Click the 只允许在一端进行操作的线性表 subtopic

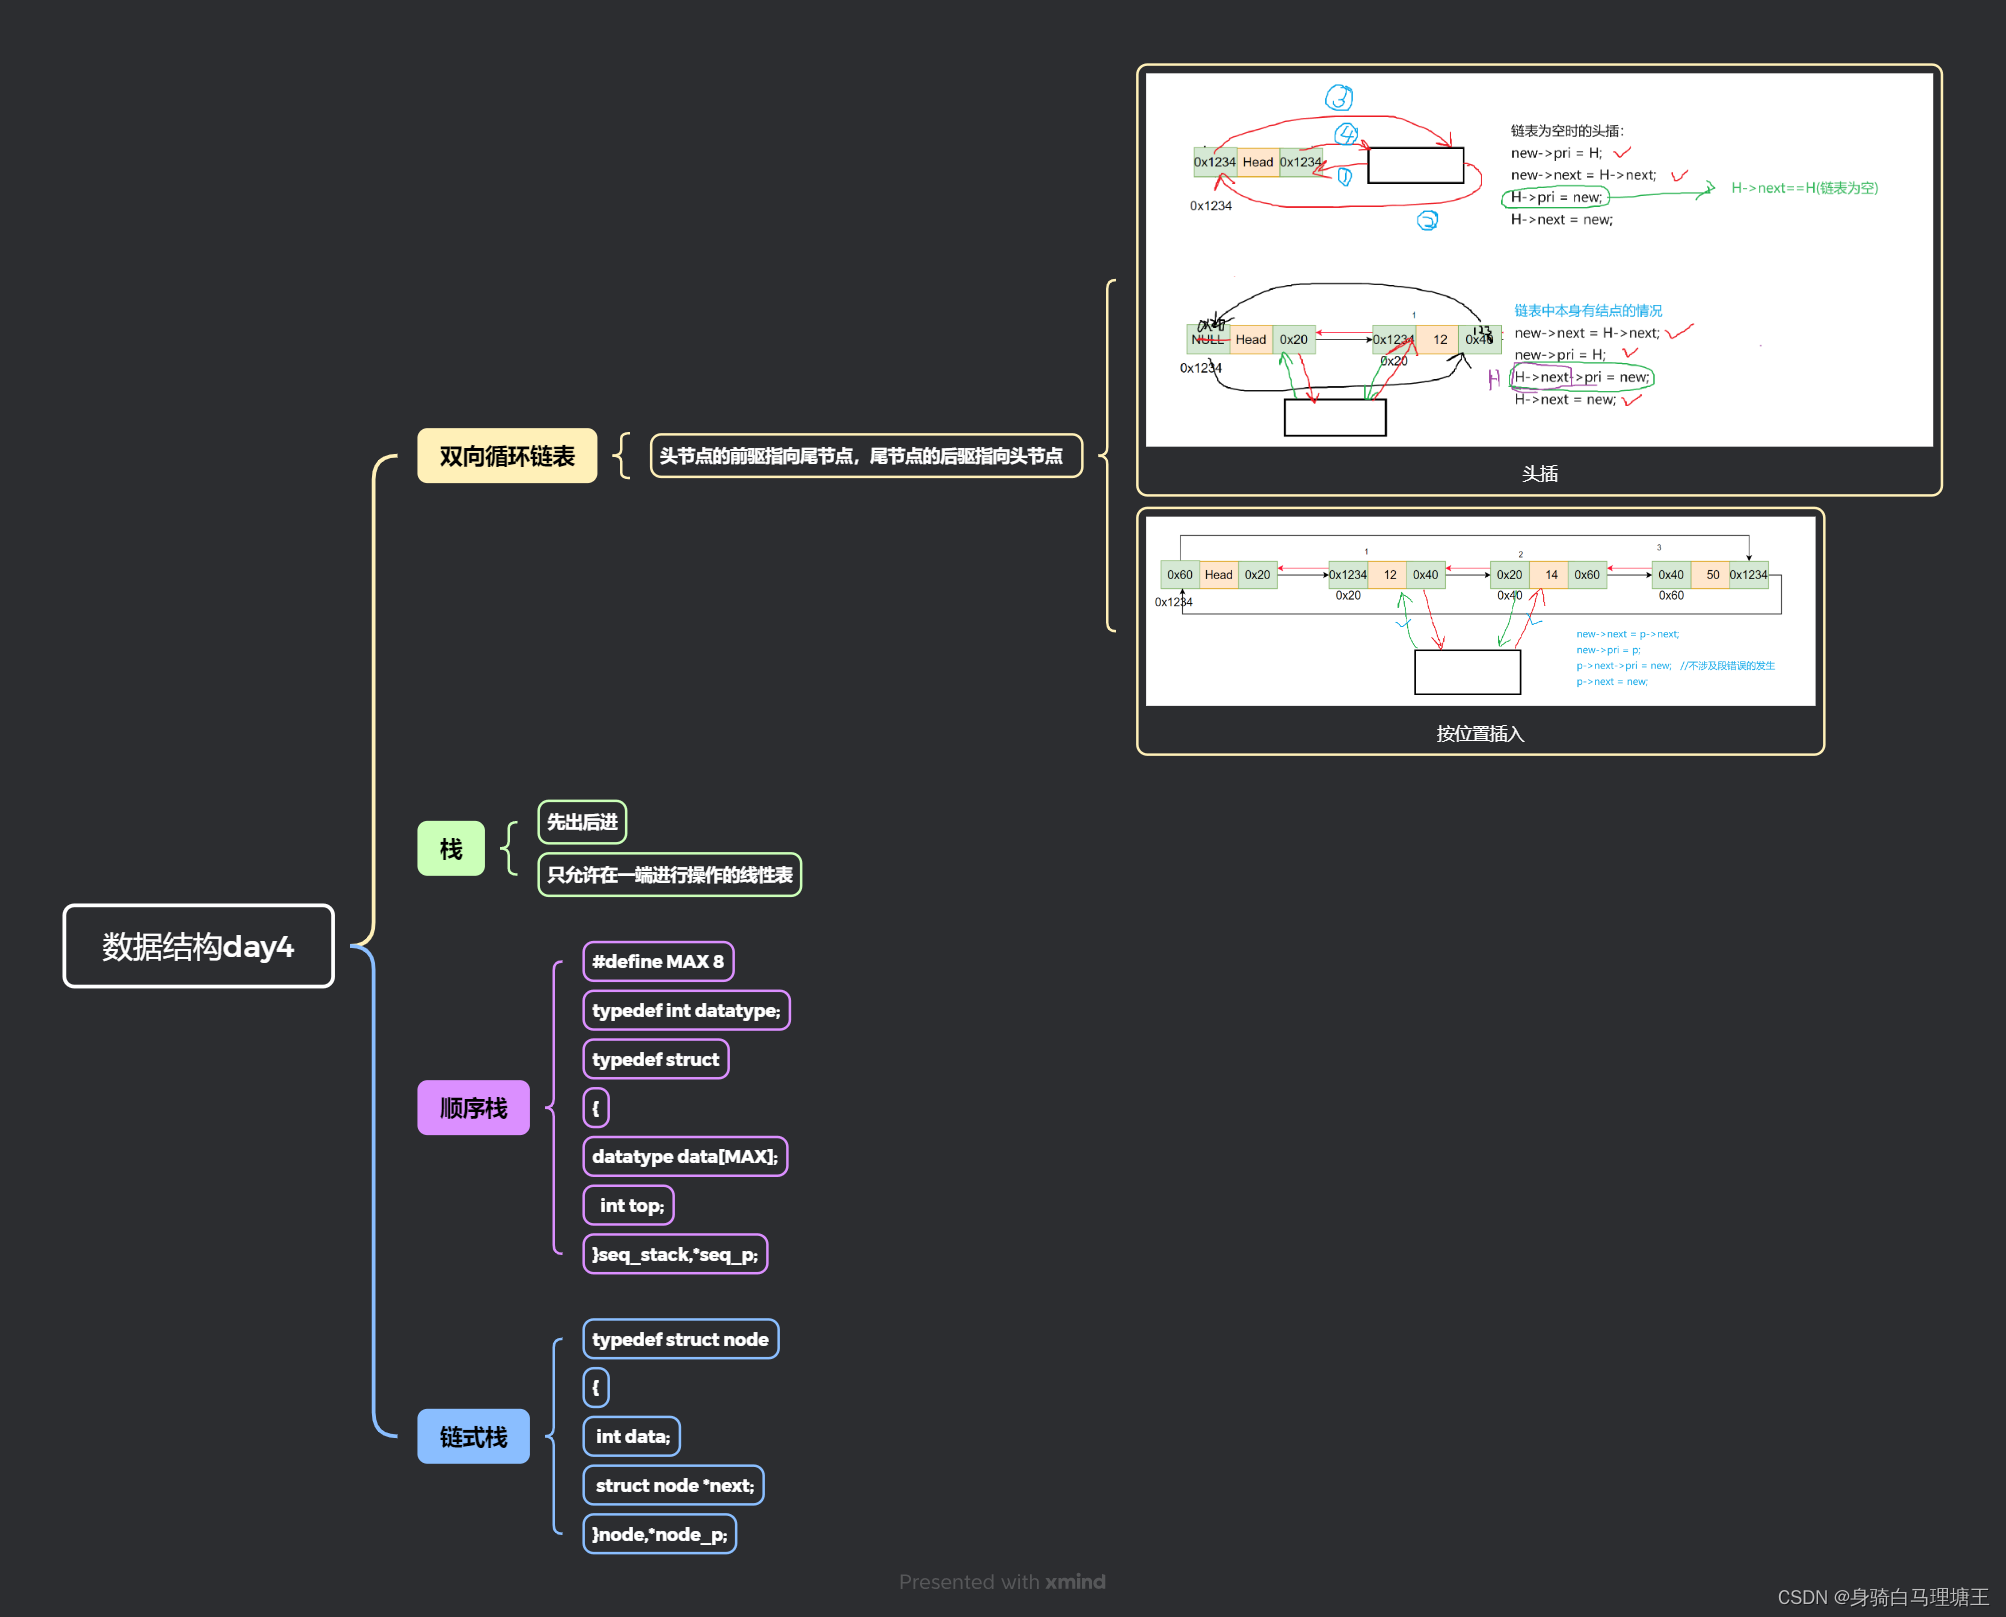coord(669,875)
